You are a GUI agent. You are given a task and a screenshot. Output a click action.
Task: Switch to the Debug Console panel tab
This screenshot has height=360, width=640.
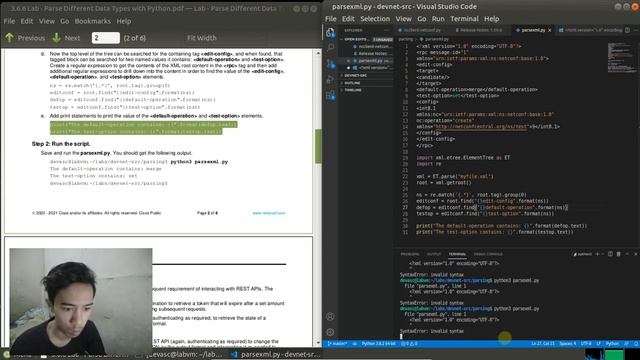pos(488,254)
